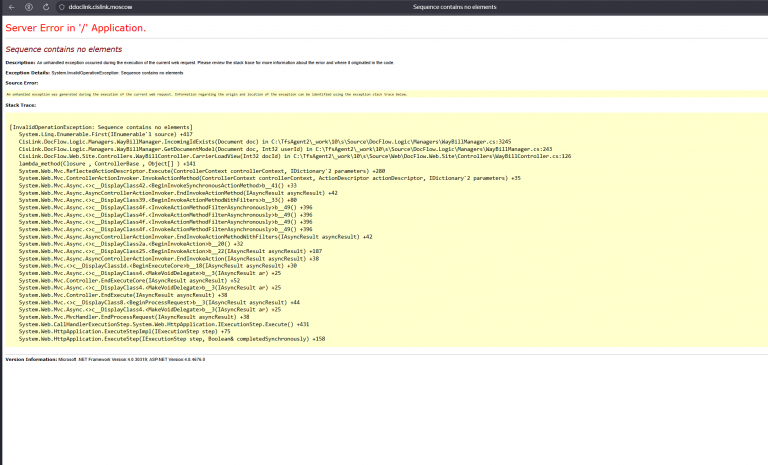Screen dimensions: 768x465
Task: Click the 'CallHandlerExecutionStep' stack line
Action: (x=164, y=324)
